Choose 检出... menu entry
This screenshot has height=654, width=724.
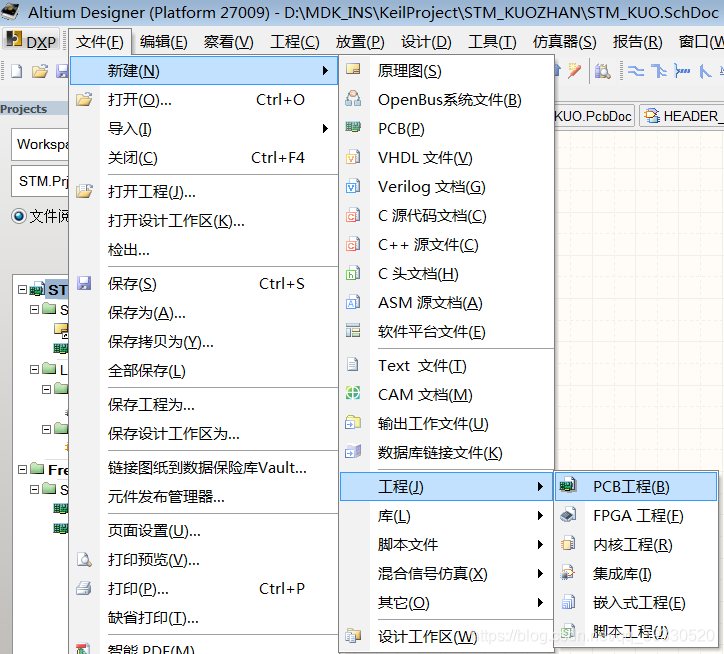(204, 249)
